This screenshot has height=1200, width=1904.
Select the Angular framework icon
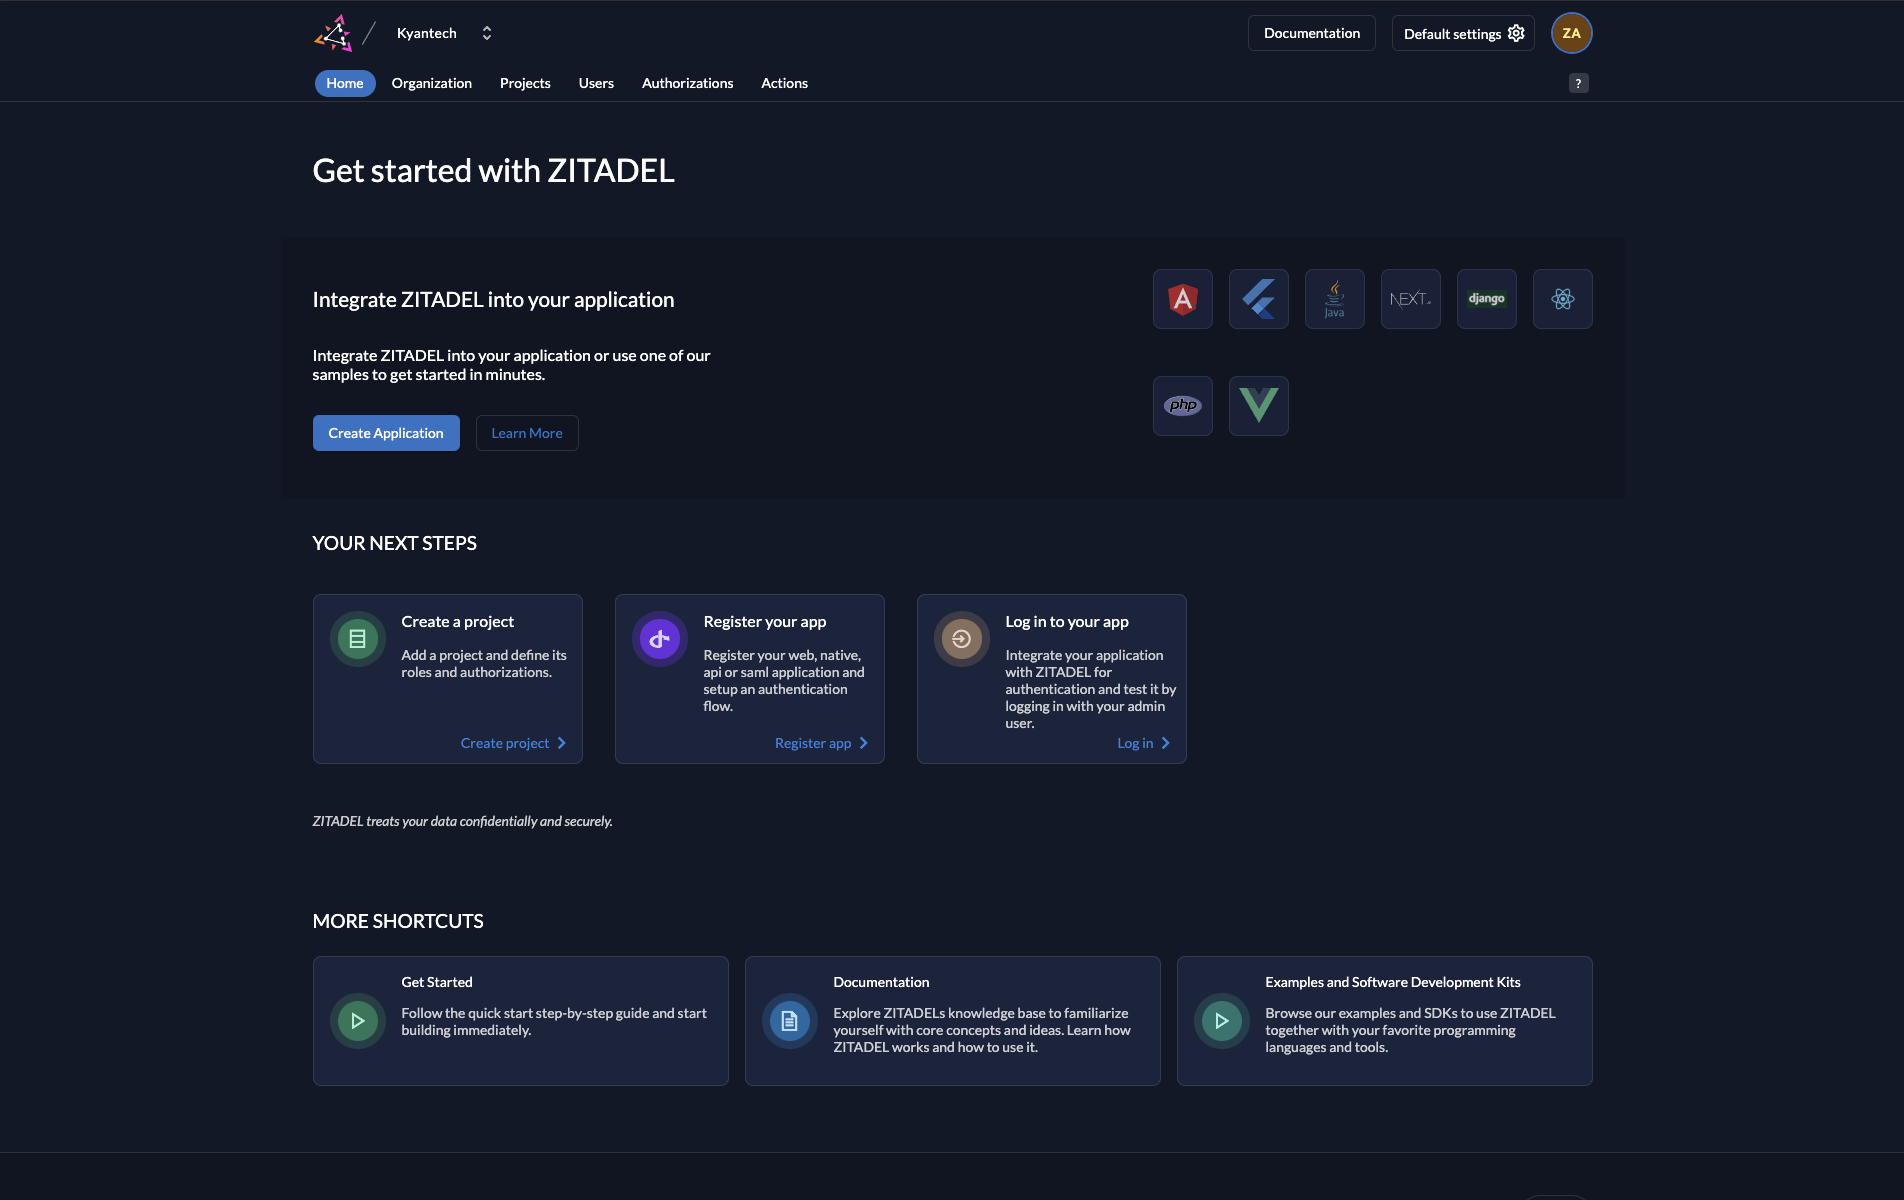1183,299
